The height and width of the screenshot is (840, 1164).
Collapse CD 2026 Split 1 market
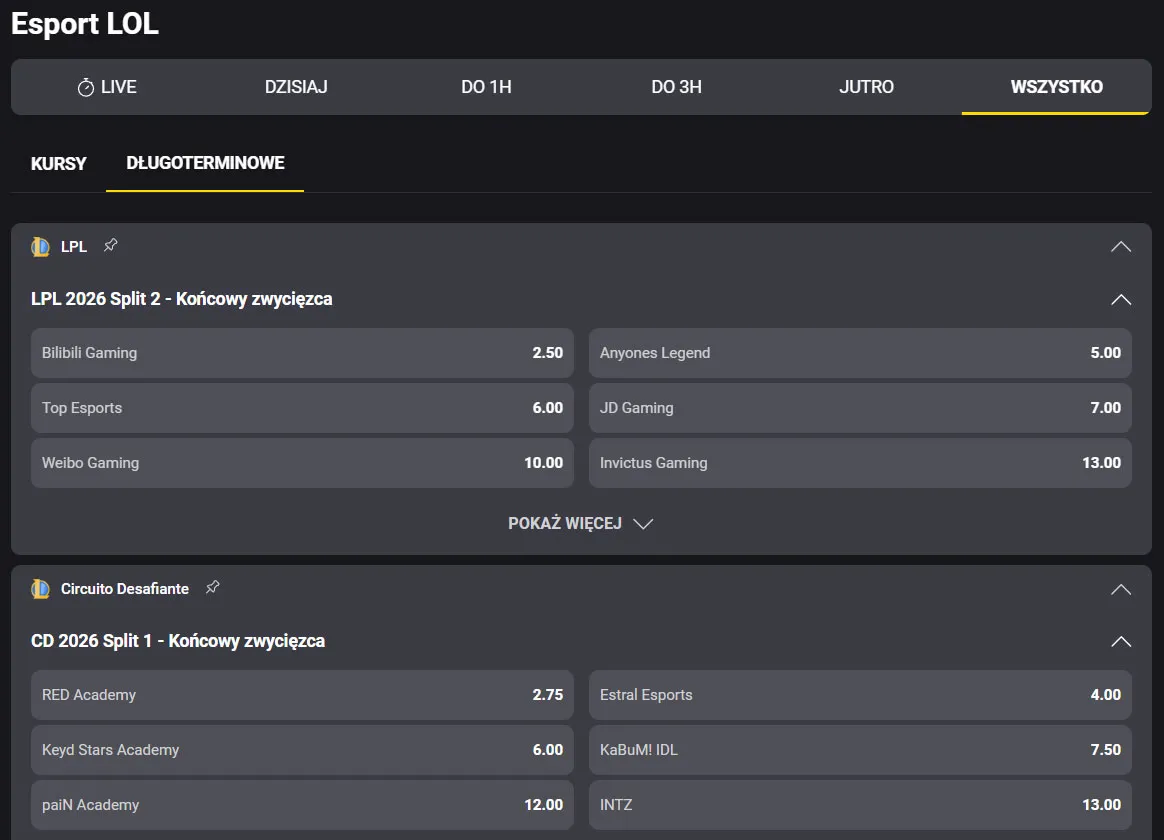coord(1120,641)
